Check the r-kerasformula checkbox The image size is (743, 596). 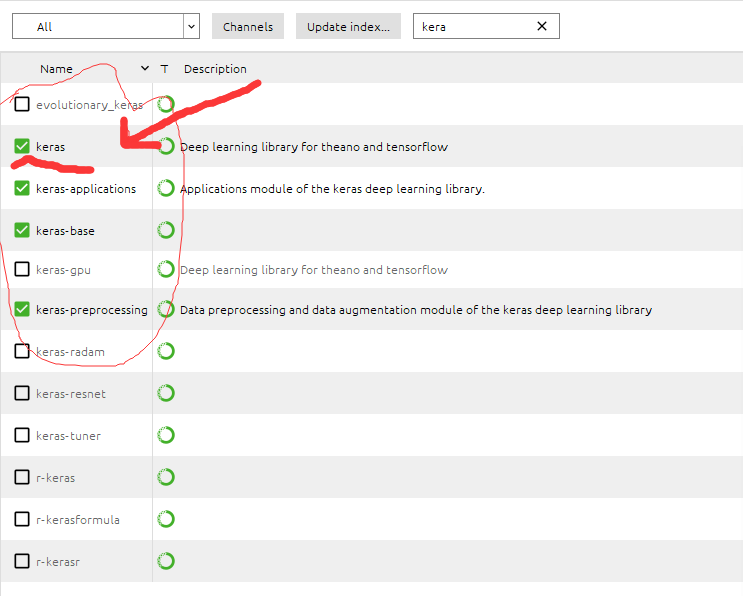(x=22, y=519)
